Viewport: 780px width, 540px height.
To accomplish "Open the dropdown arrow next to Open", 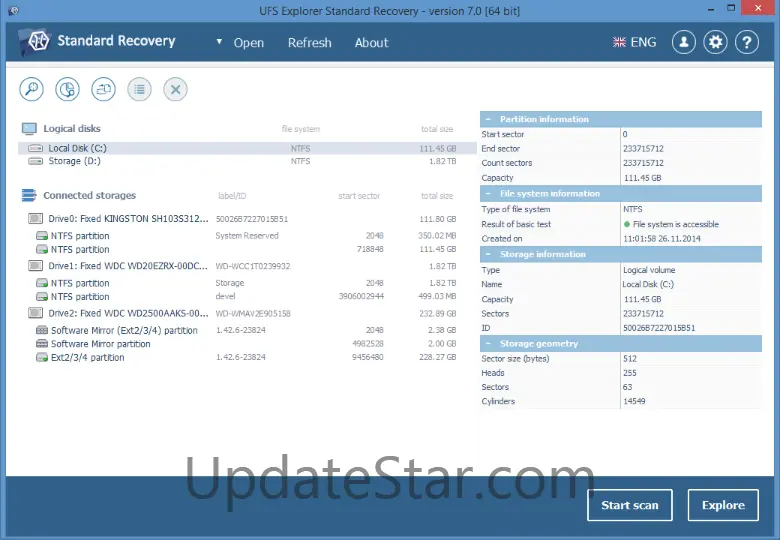I will [x=219, y=42].
